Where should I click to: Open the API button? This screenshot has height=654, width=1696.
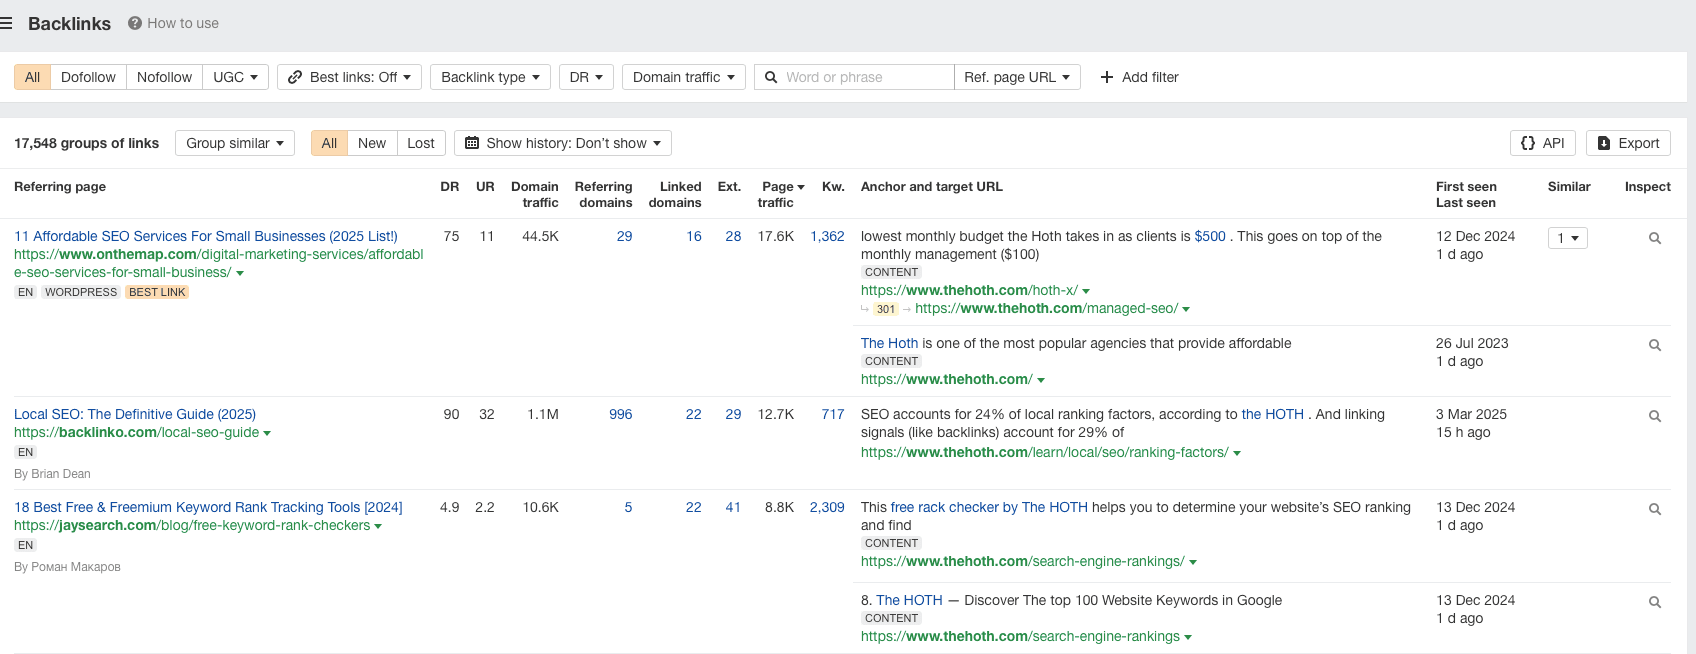[x=1542, y=143]
